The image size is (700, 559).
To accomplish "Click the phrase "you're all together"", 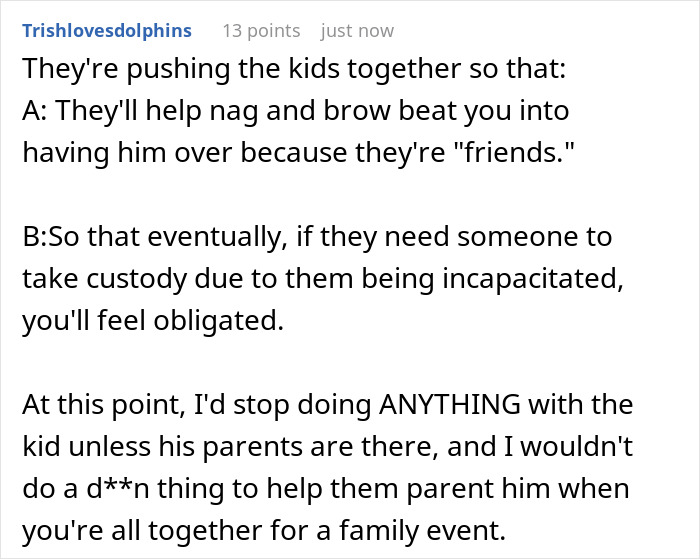I will coord(128,533).
